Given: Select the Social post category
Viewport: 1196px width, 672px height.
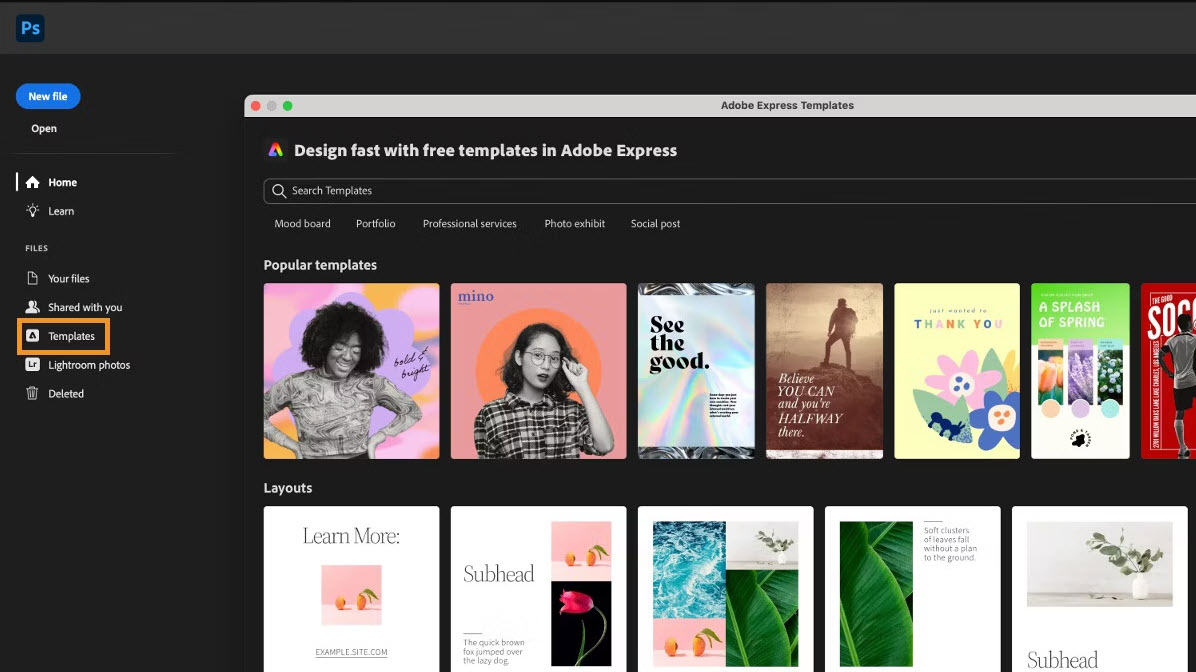Looking at the screenshot, I should coord(655,224).
